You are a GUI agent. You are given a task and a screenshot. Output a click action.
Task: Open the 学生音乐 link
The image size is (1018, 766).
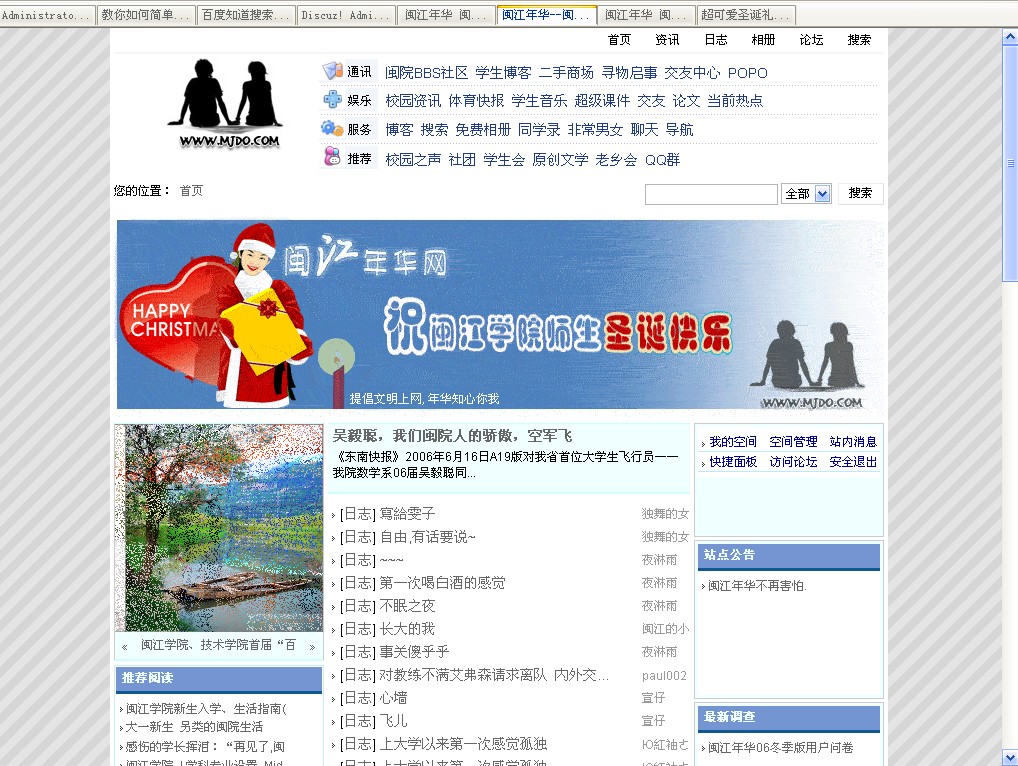point(540,101)
